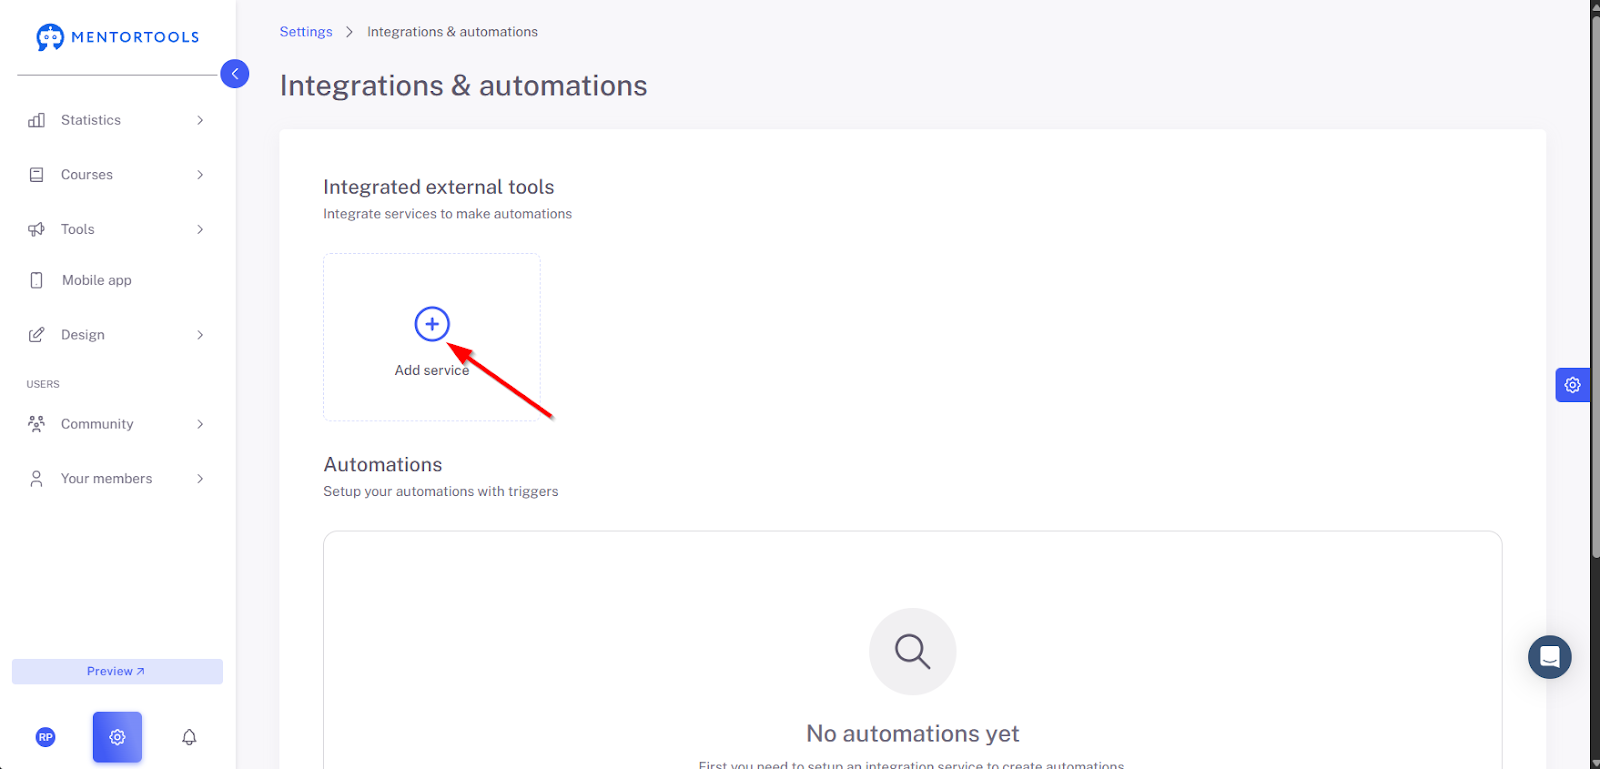Click the Settings breadcrumb link
The width and height of the screenshot is (1600, 769).
306,32
